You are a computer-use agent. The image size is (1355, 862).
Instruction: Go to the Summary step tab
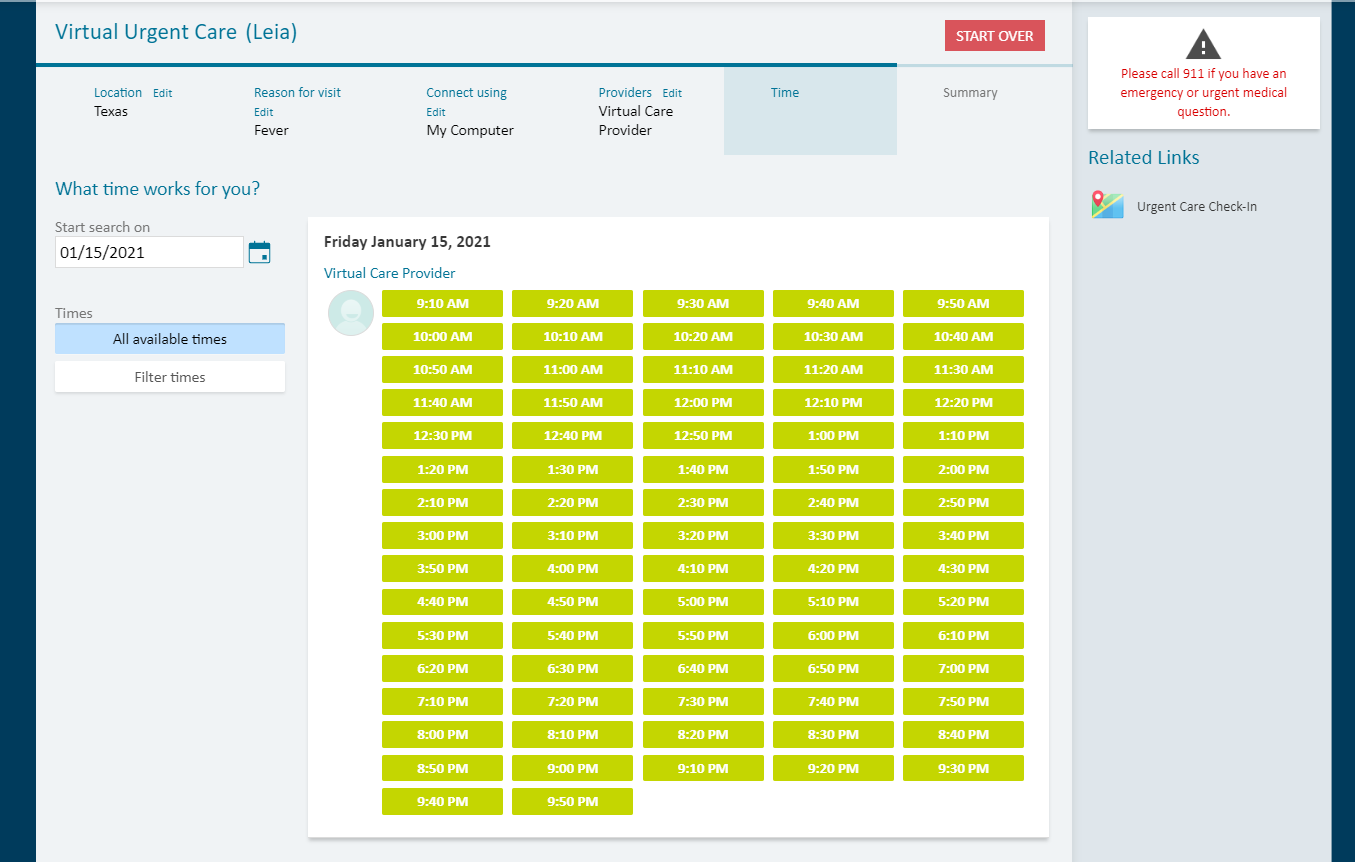[970, 93]
